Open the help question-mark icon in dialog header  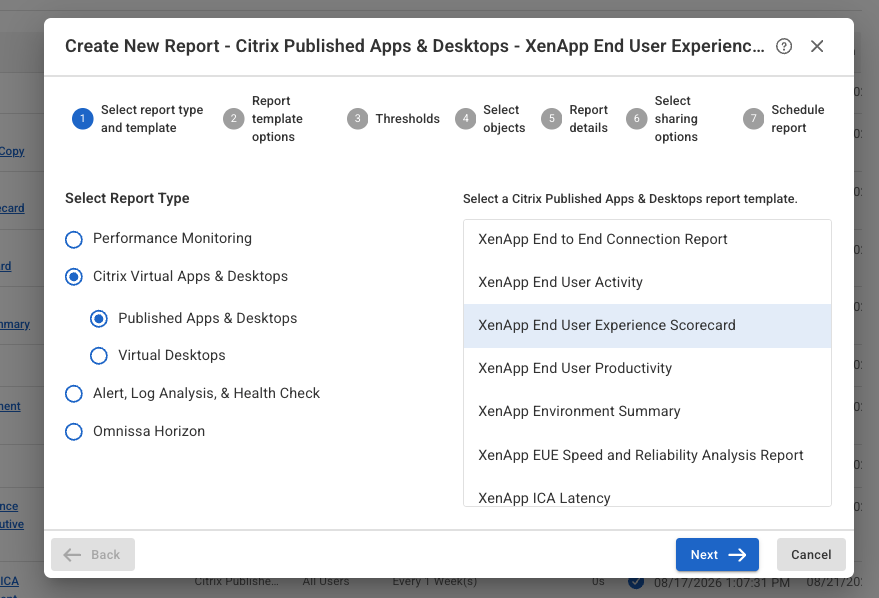tap(784, 46)
